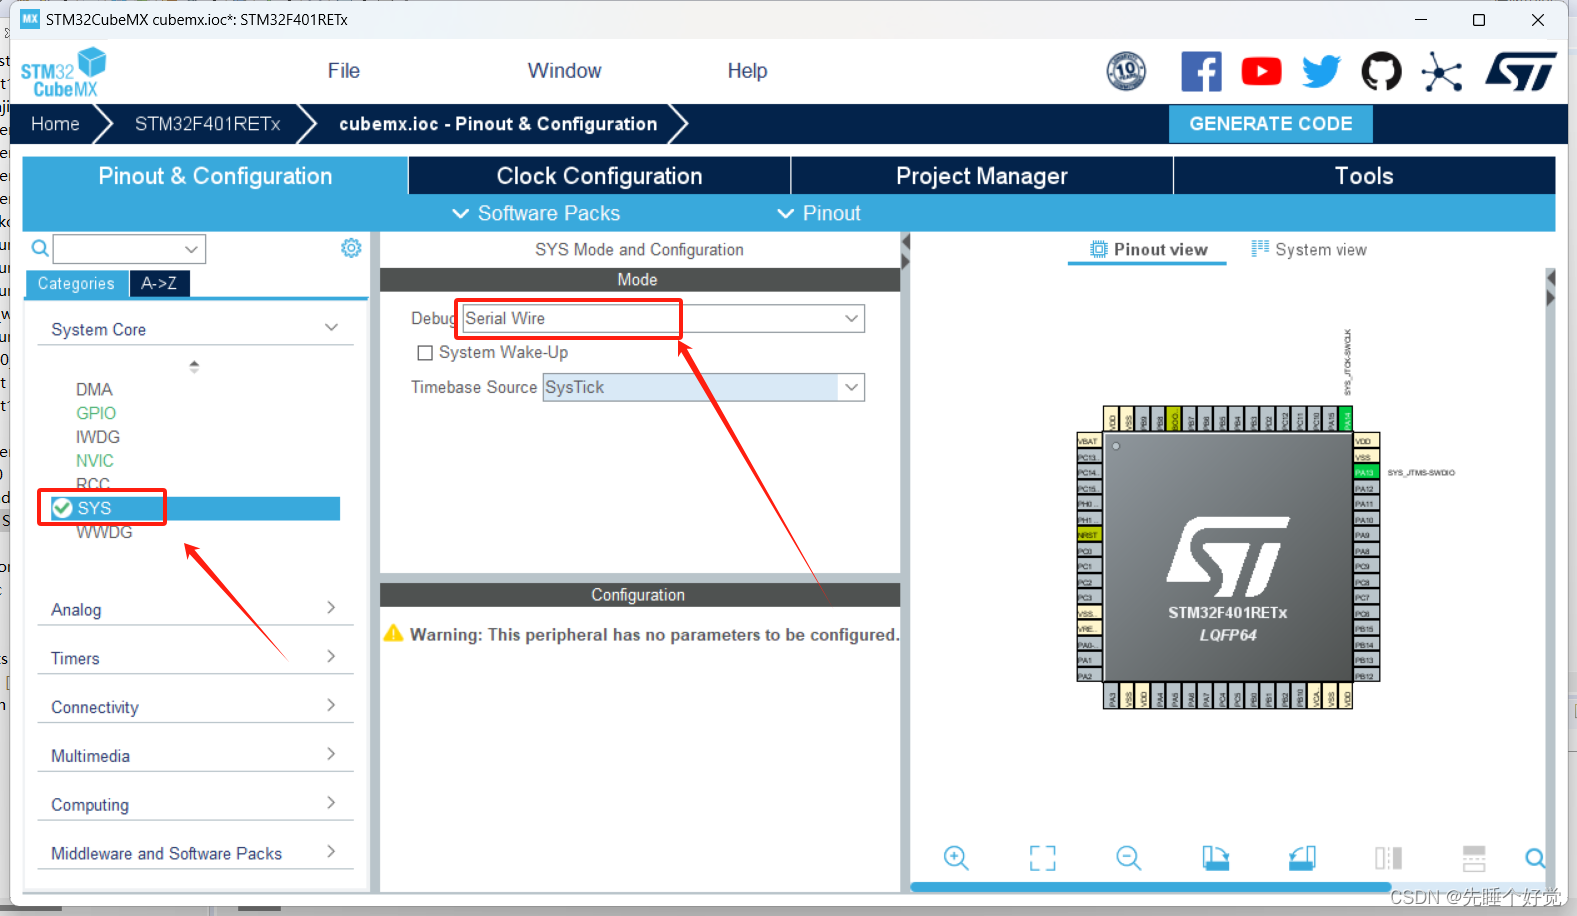
Task: Switch to the Tools tab
Action: pos(1364,176)
